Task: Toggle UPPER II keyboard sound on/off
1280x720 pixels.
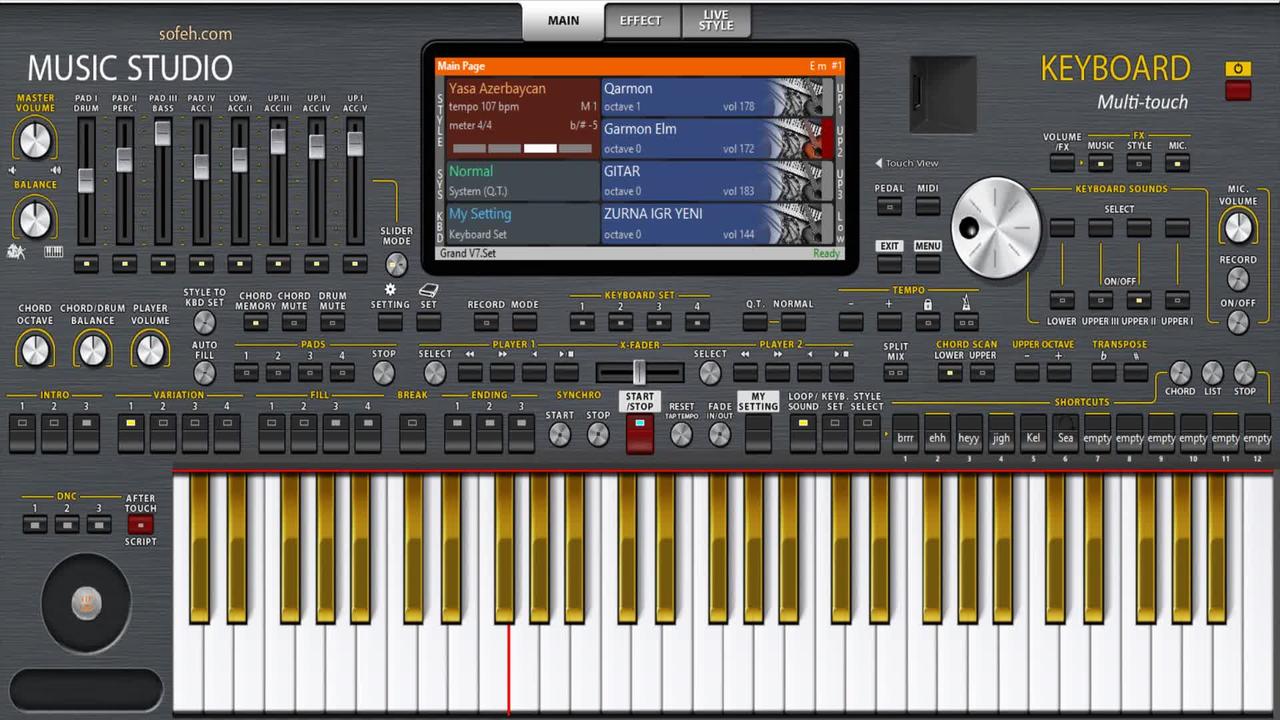Action: (1138, 298)
